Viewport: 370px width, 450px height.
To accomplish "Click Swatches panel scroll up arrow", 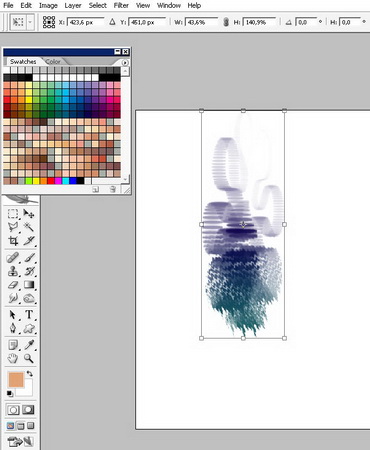I will (x=125, y=71).
